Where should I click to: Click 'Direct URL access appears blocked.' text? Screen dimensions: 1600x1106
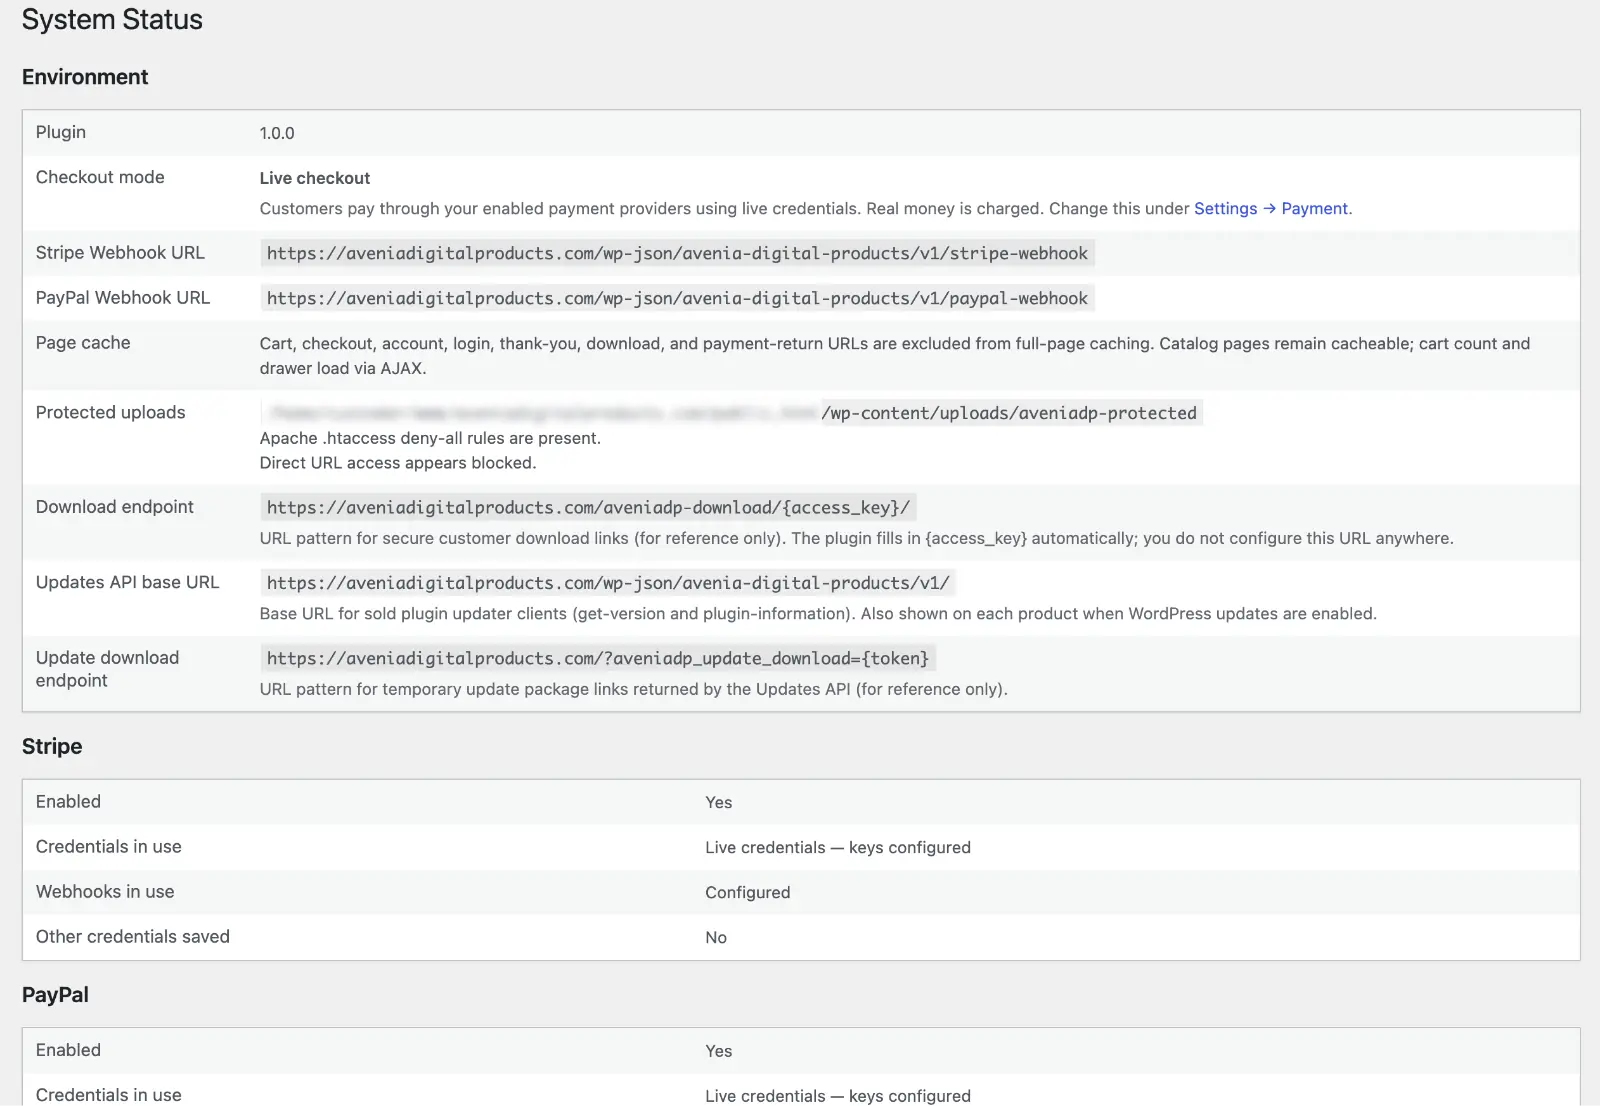(398, 463)
